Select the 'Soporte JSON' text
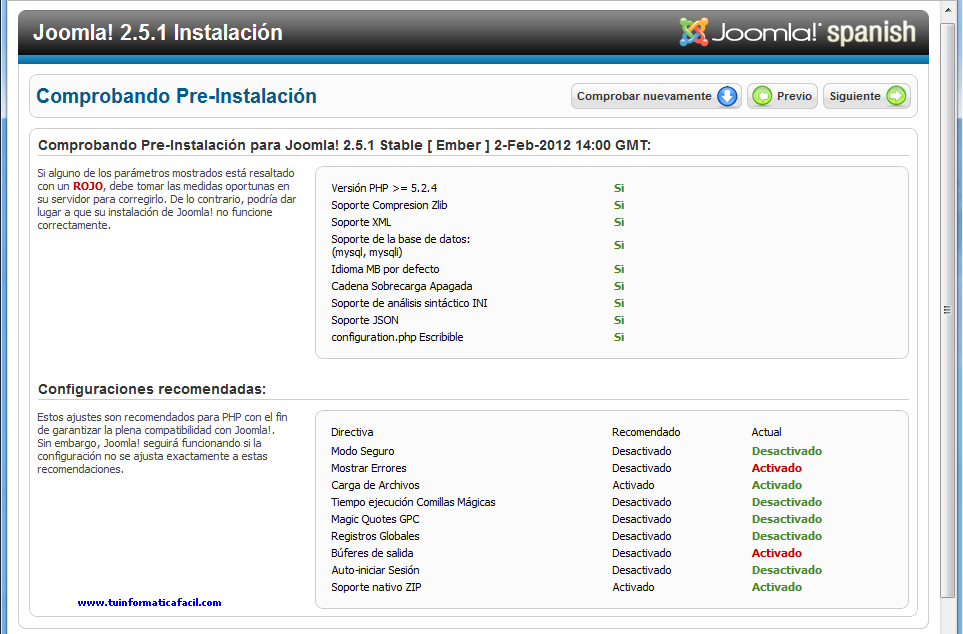This screenshot has width=963, height=634. (x=365, y=320)
